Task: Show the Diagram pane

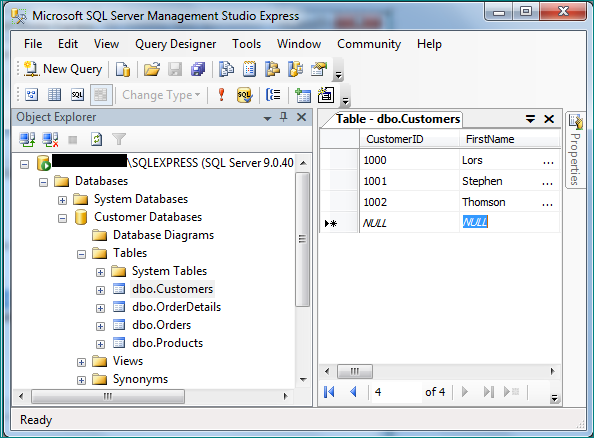Action: (x=31, y=95)
